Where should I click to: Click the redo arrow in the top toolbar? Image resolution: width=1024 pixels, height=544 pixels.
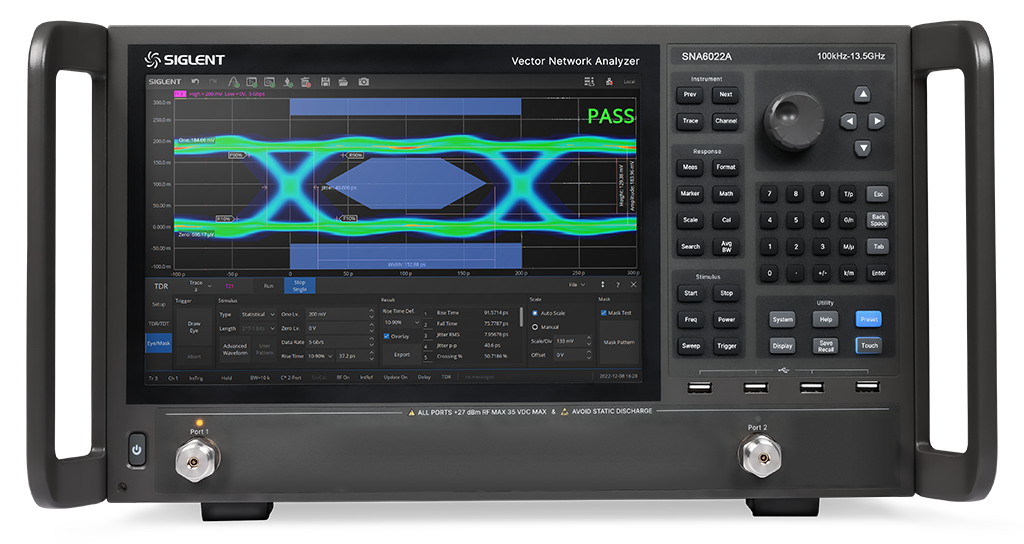click(213, 82)
